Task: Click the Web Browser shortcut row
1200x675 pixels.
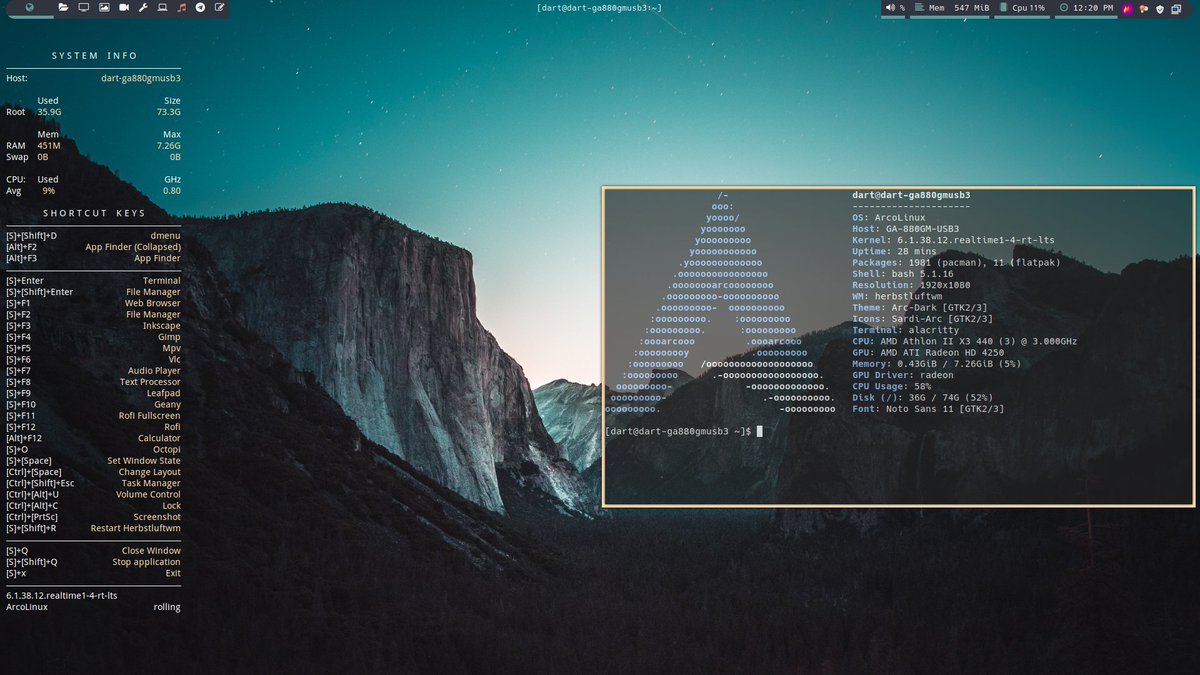Action: click(x=93, y=303)
